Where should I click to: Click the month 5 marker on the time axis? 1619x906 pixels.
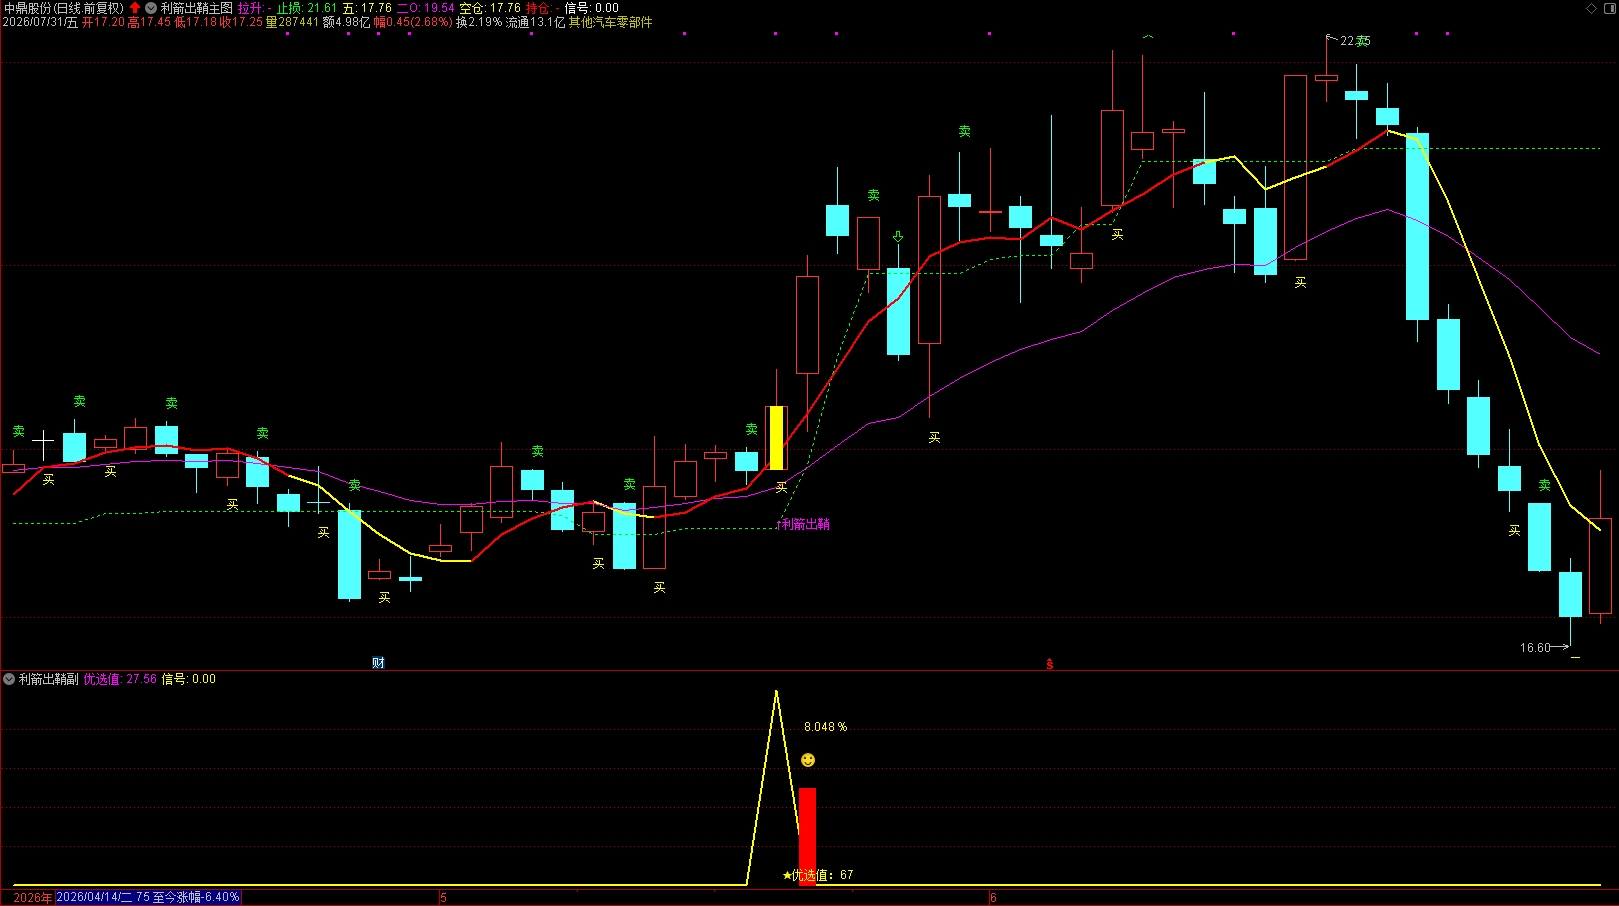pyautogui.click(x=443, y=897)
